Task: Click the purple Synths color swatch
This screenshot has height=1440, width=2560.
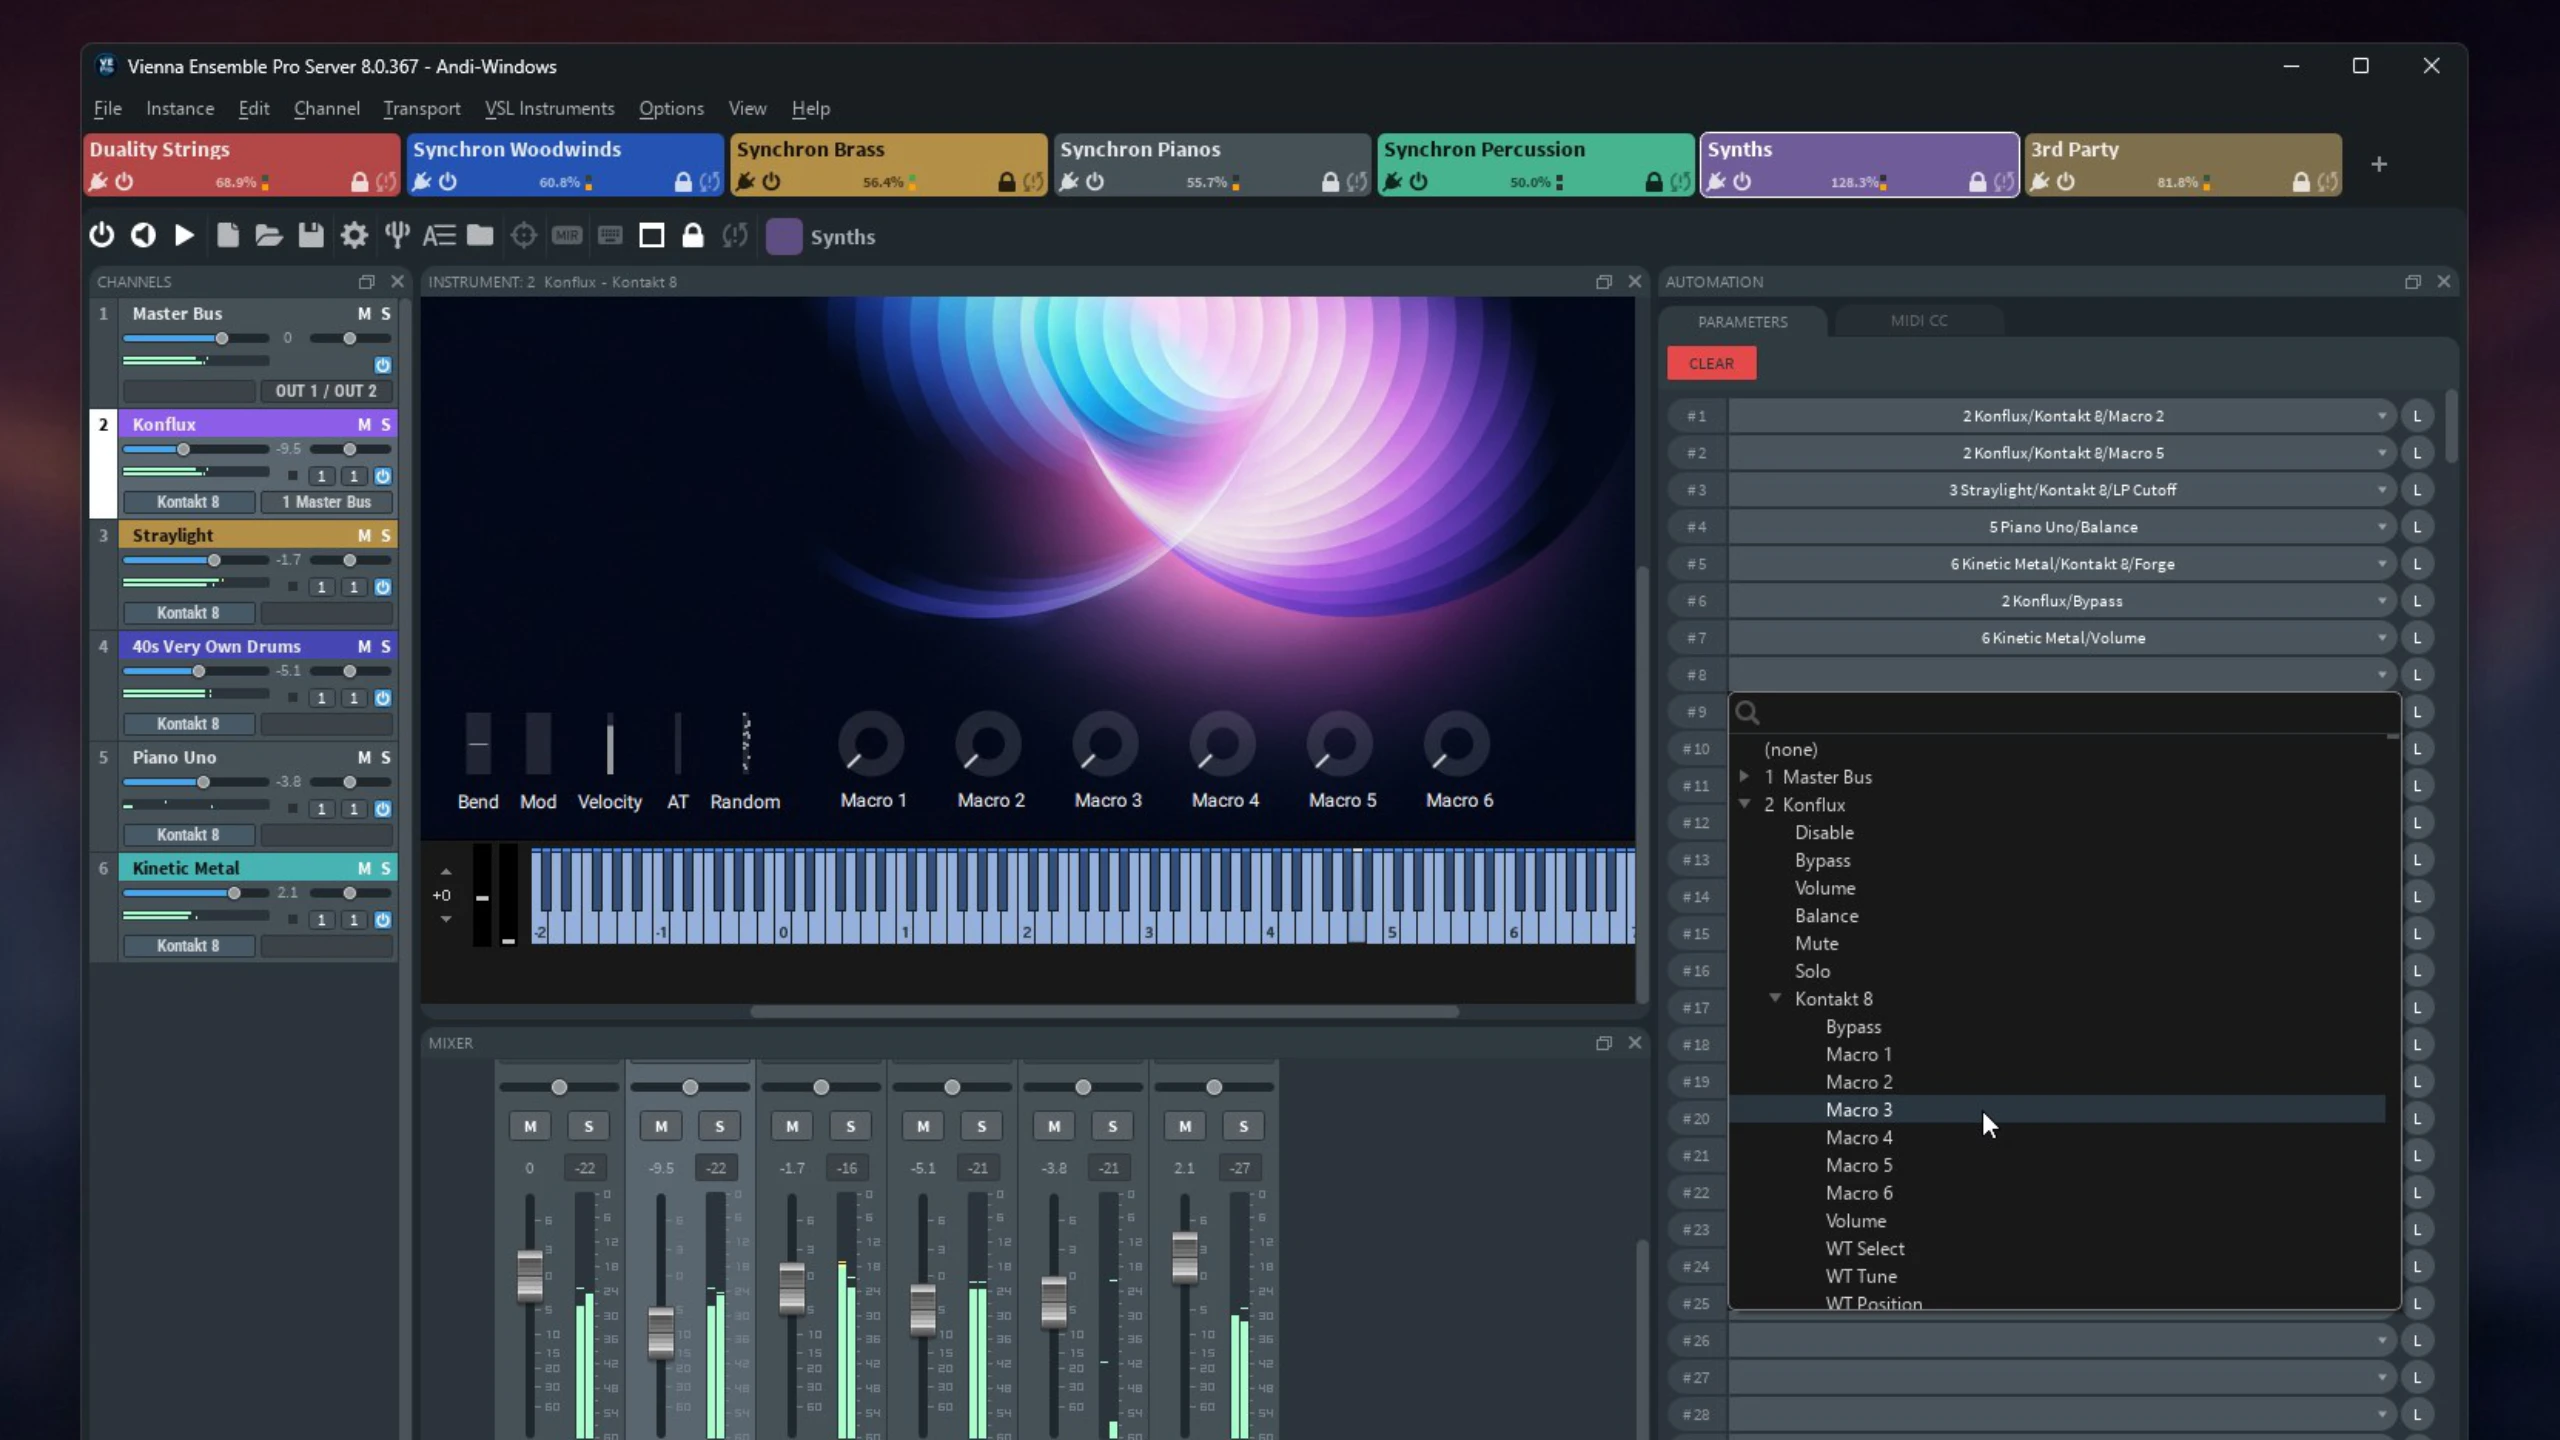Action: 783,237
